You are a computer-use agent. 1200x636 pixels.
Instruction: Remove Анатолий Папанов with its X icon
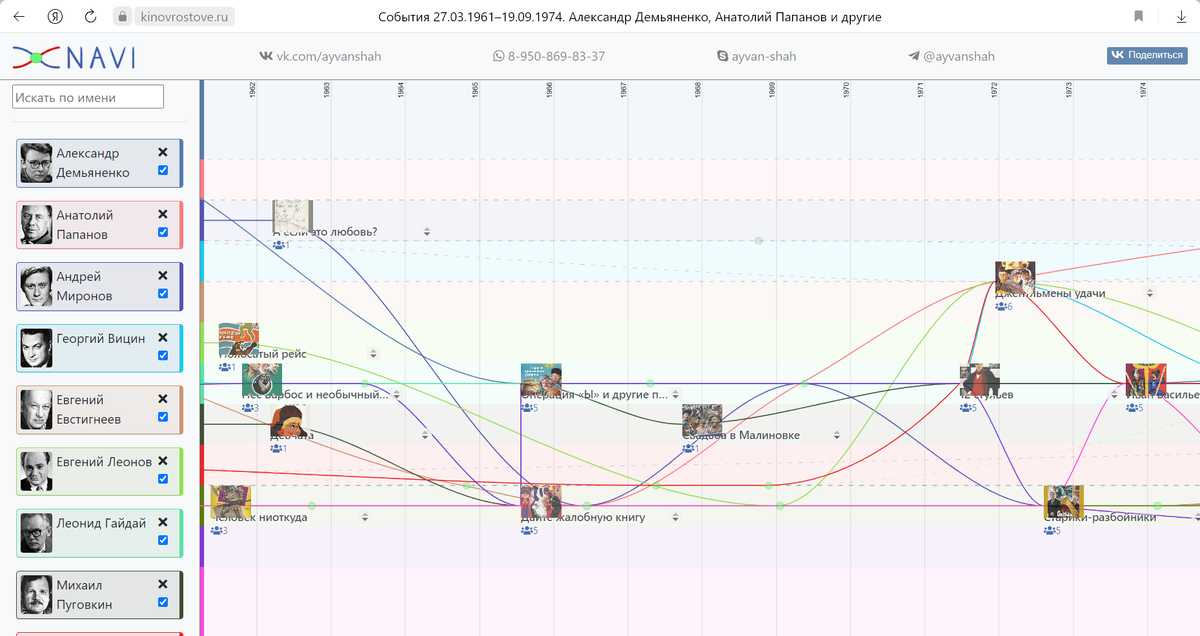click(163, 214)
